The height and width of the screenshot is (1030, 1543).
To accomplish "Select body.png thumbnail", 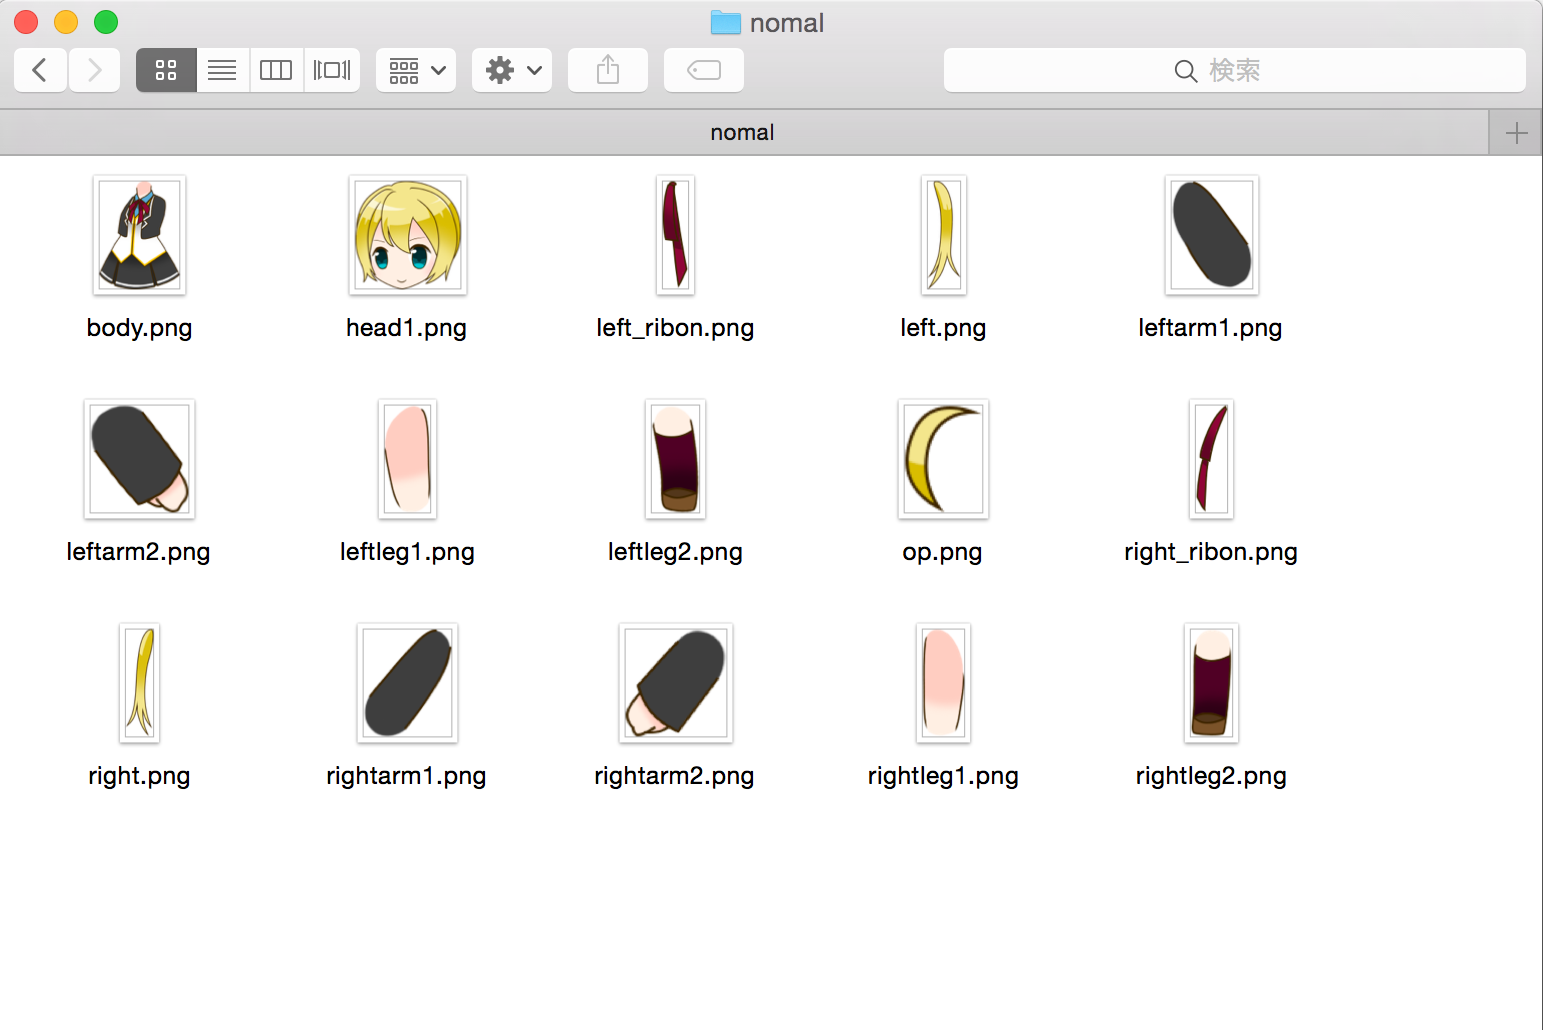I will click(140, 235).
